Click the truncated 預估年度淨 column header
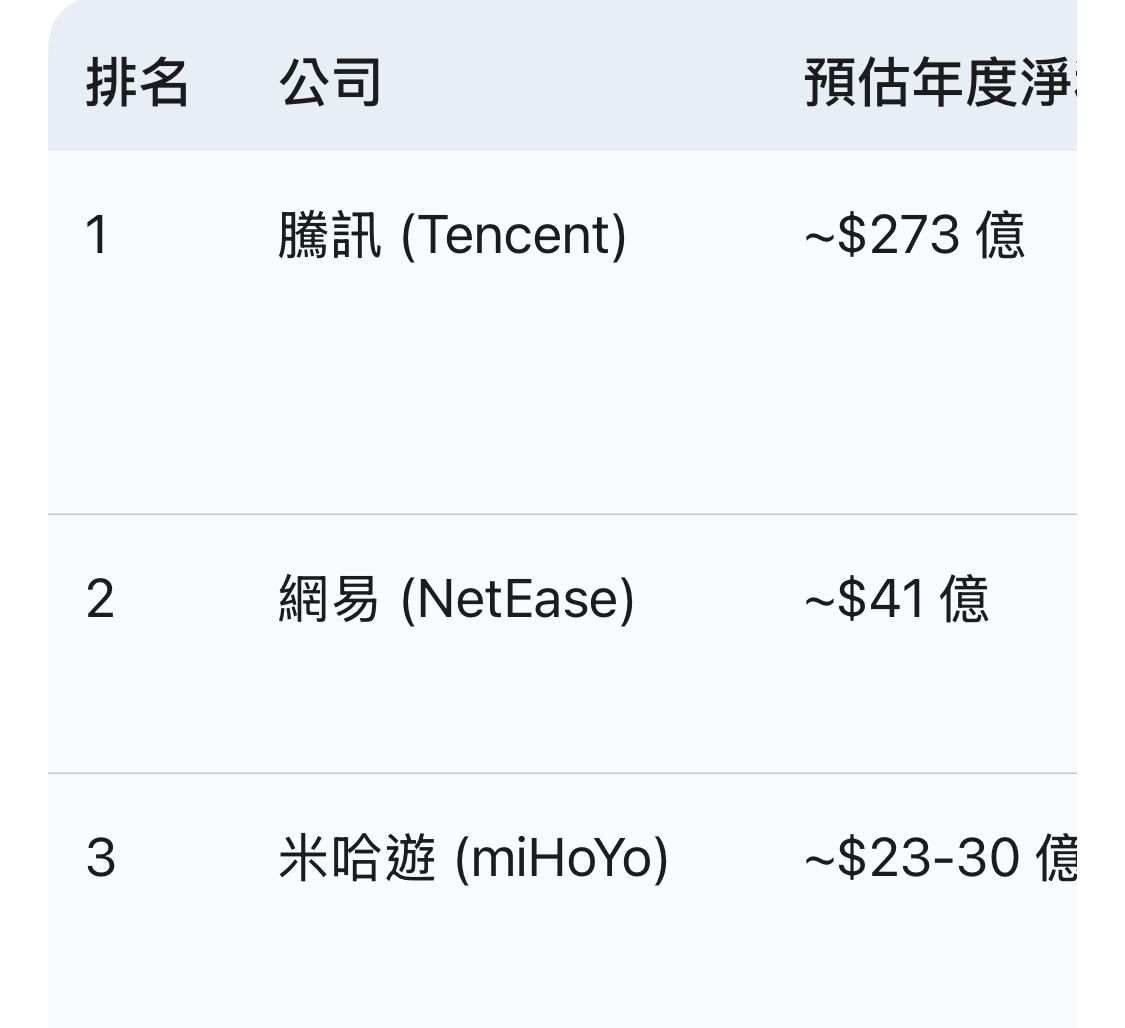Screen dimensions: 1125x1028 [x=940, y=82]
